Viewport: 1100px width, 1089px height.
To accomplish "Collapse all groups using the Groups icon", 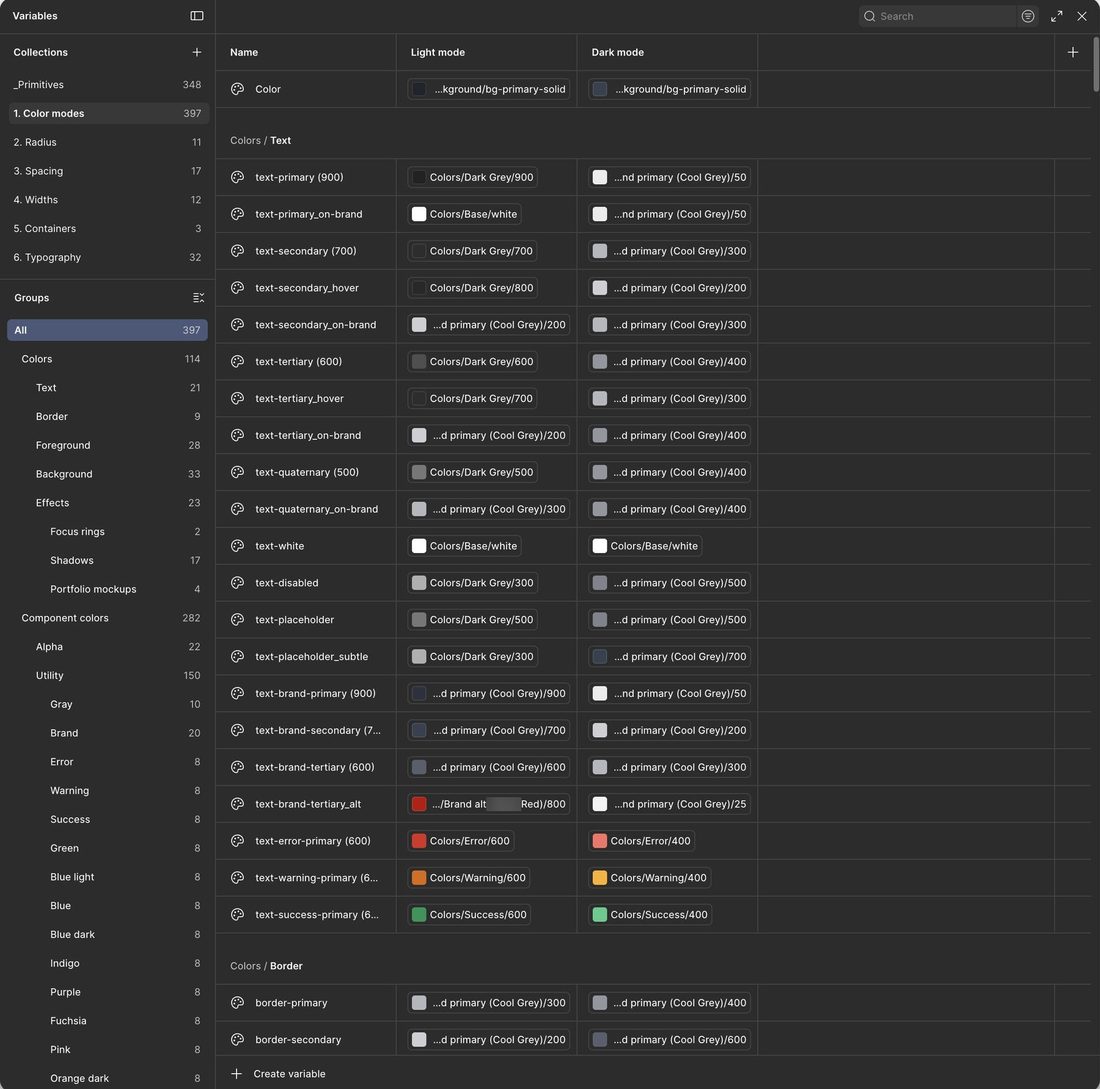I will 199,298.
